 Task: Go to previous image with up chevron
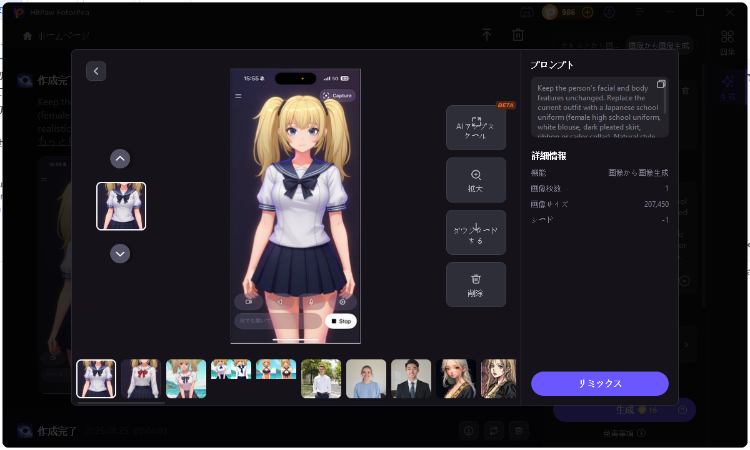tap(120, 158)
